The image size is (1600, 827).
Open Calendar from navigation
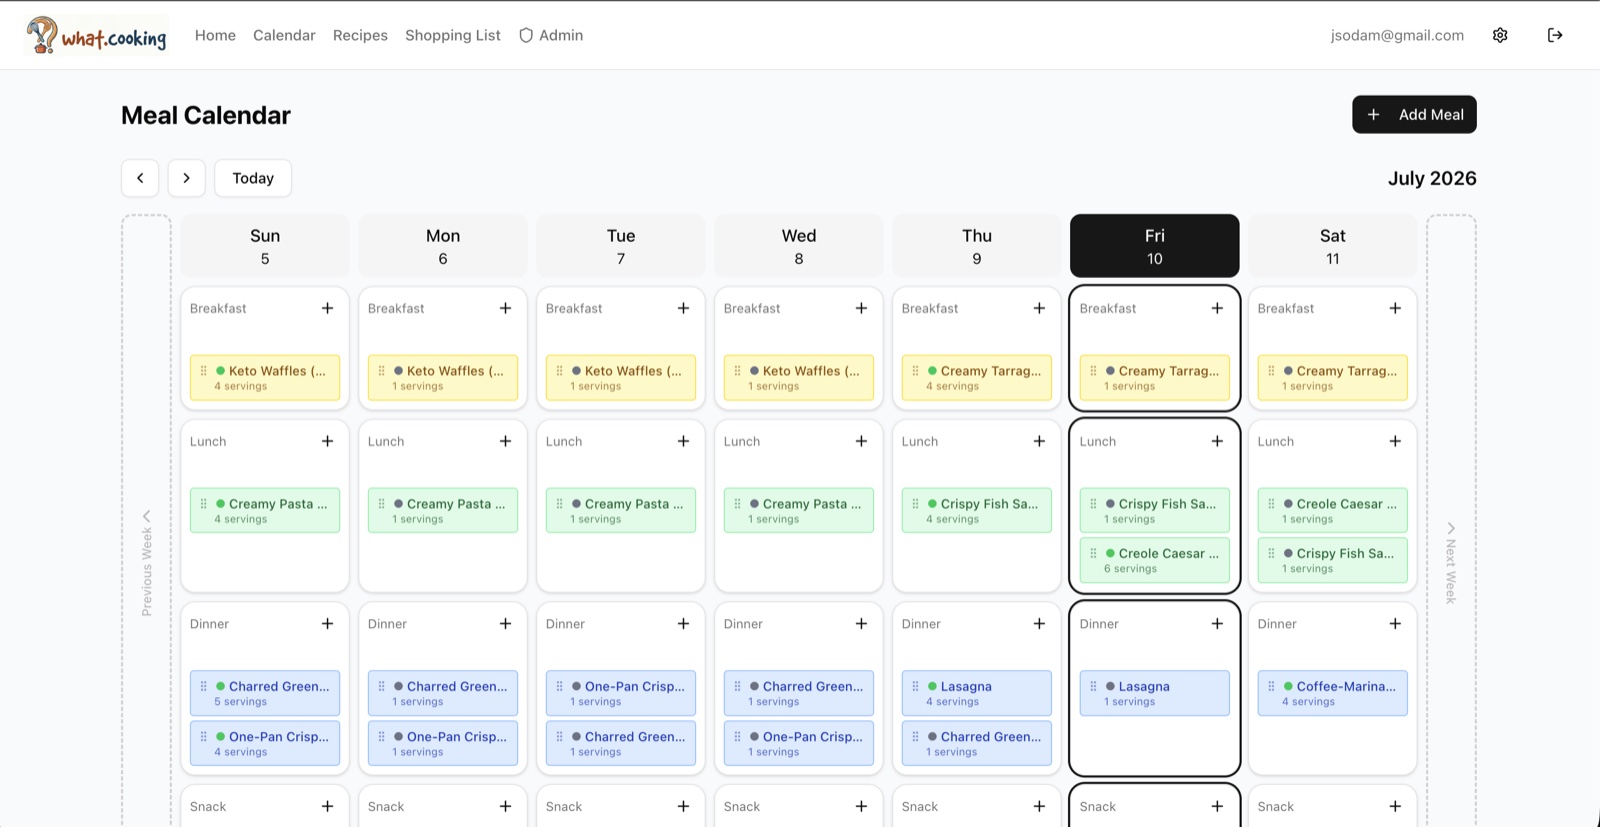(x=284, y=35)
